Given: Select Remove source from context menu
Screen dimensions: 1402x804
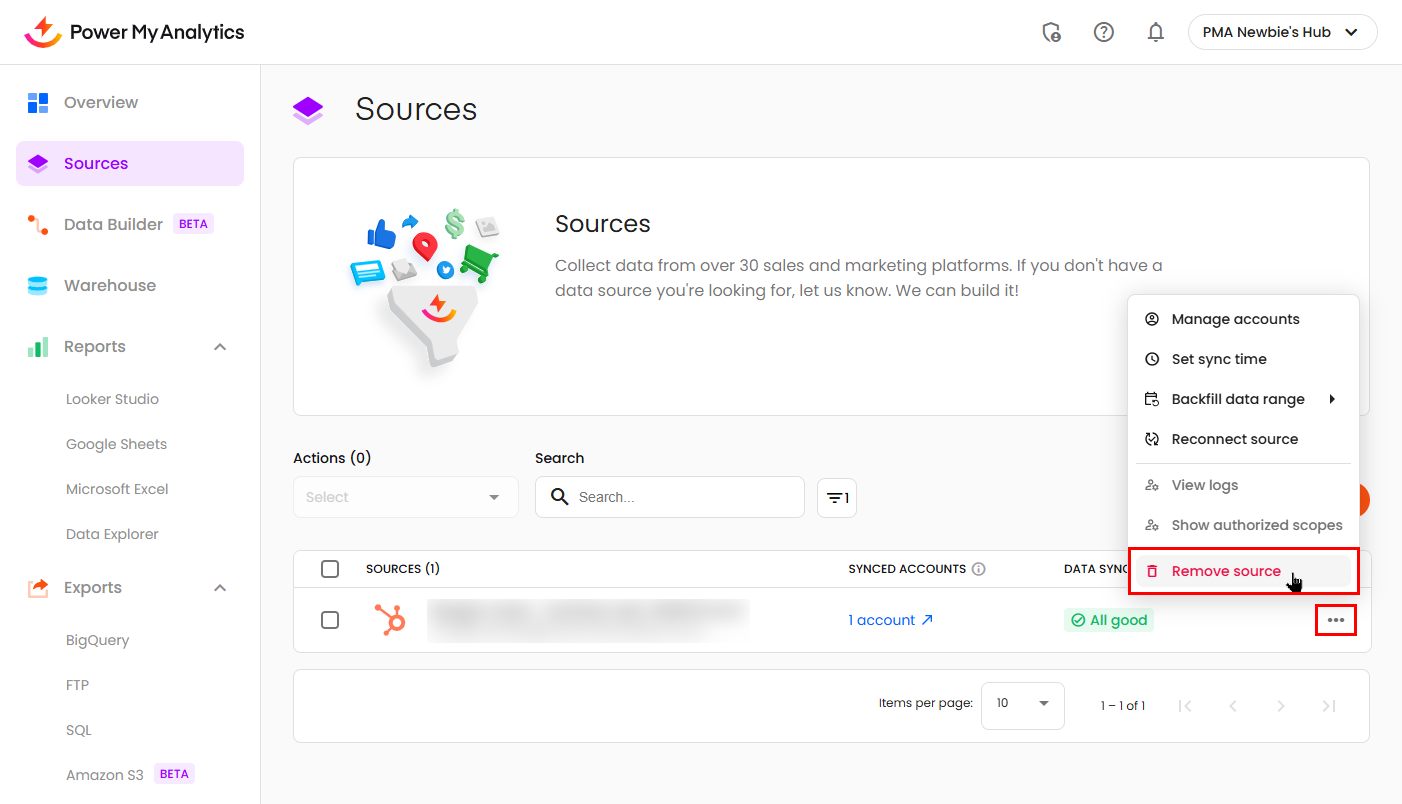Looking at the screenshot, I should (x=1226, y=571).
